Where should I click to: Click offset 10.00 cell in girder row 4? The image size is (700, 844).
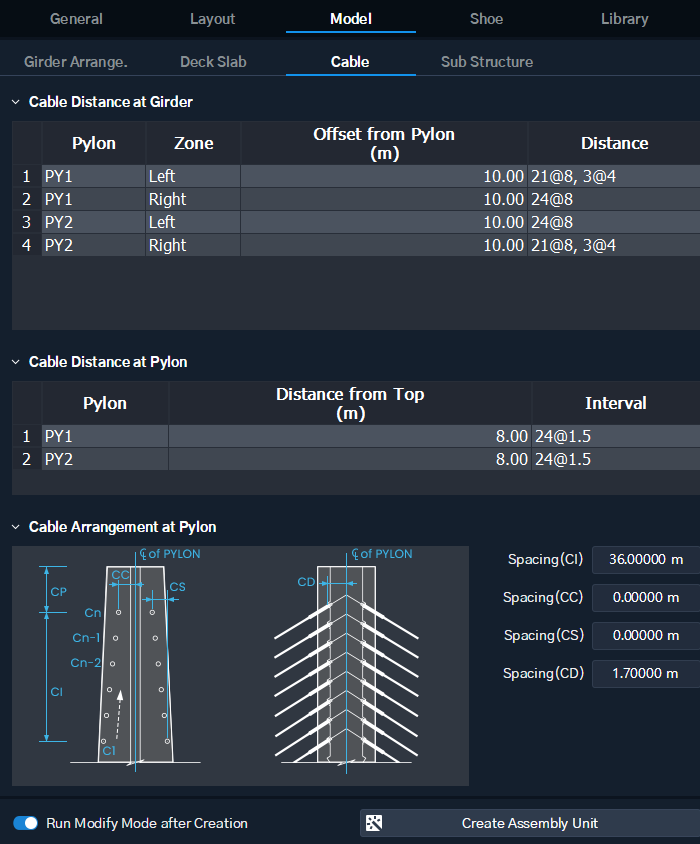[384, 245]
